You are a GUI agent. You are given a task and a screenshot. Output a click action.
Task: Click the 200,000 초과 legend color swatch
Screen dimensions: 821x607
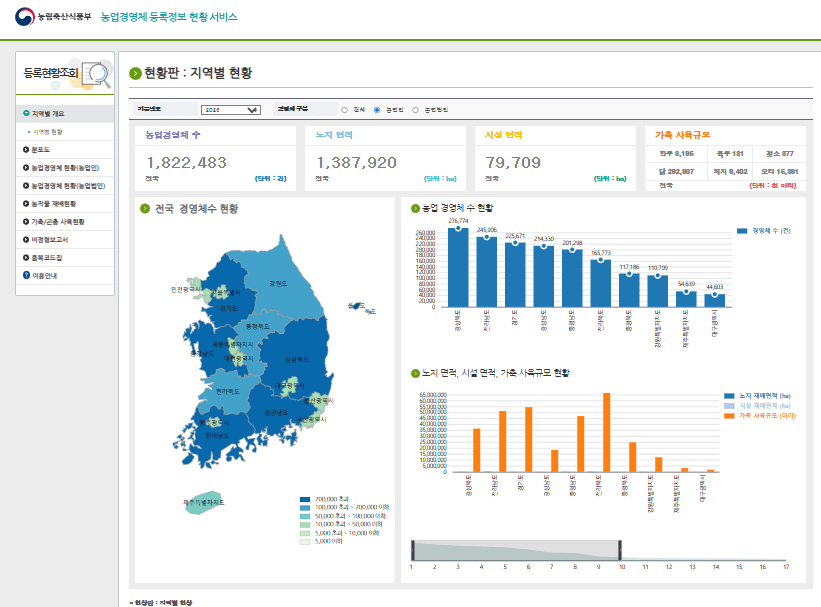[305, 500]
